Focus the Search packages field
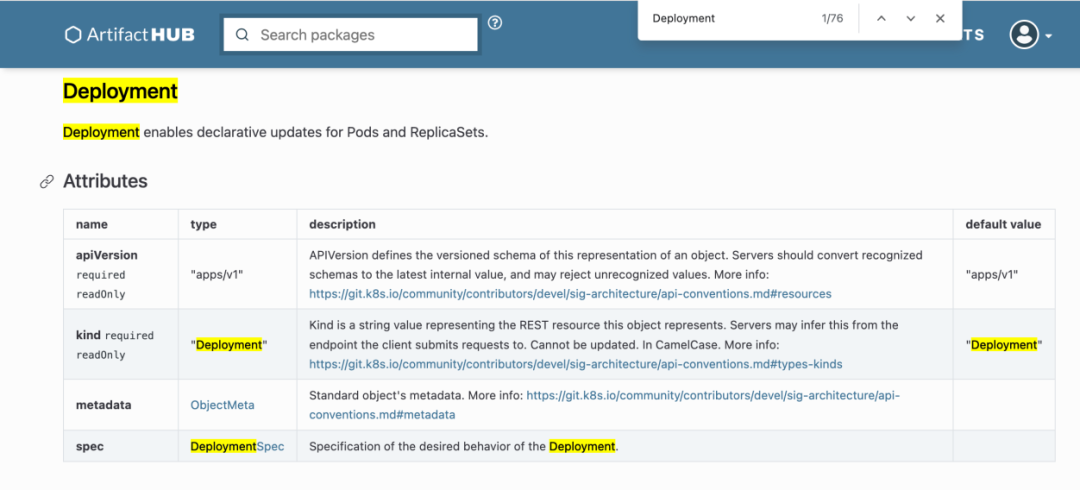The width and height of the screenshot is (1080, 490). pos(350,34)
